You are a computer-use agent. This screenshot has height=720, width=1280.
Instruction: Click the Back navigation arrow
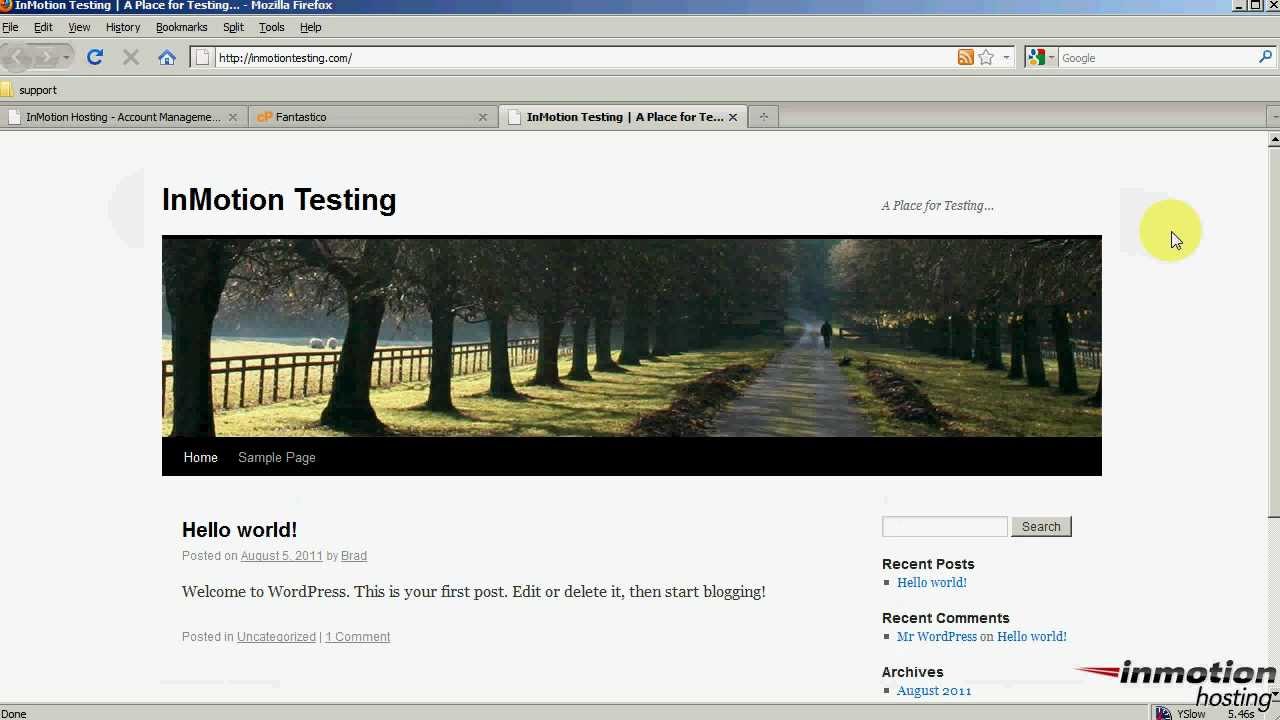pos(16,57)
